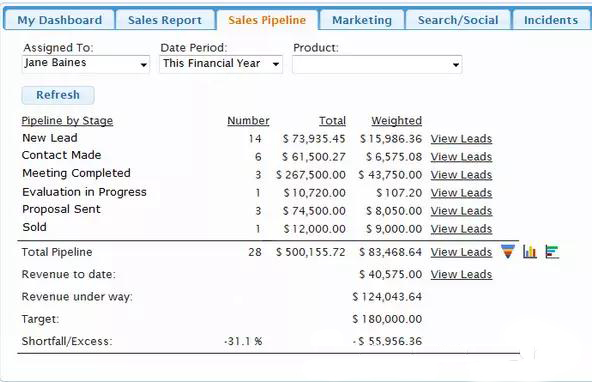
Task: Go to the Incidents tab
Action: point(551,20)
